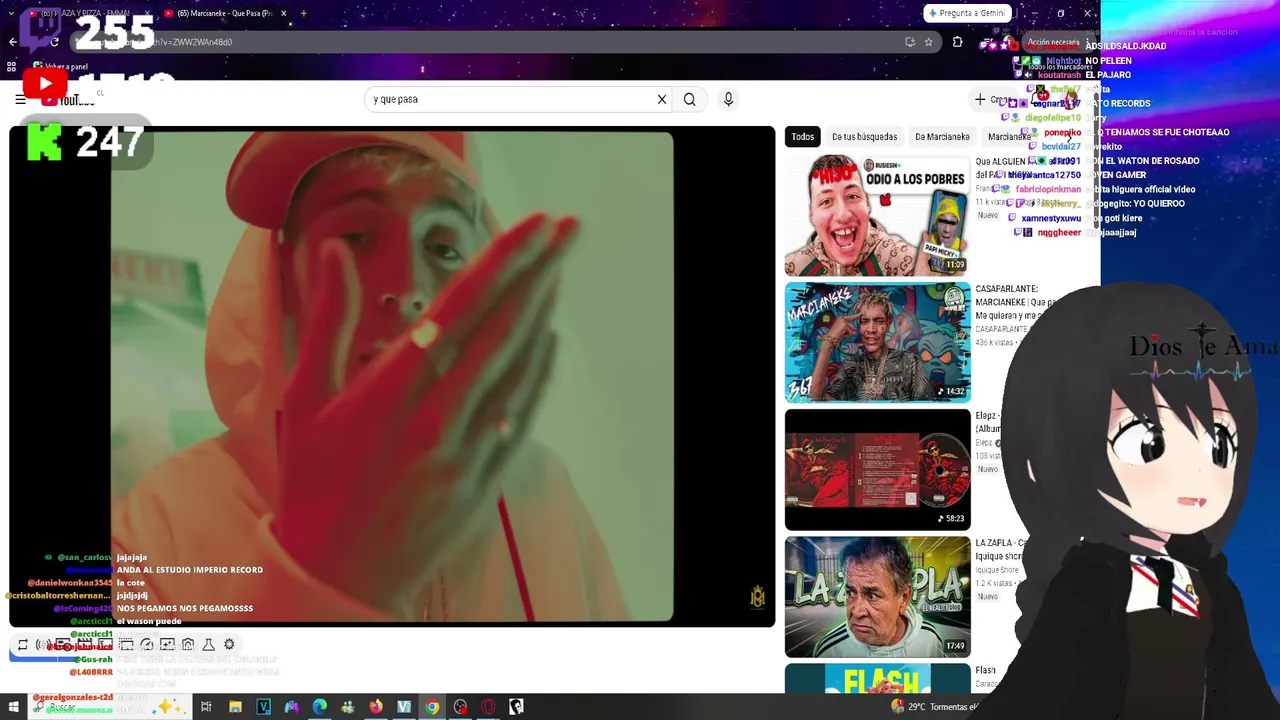
Task: Open the YouTube hamburger guide menu
Action: [20, 99]
